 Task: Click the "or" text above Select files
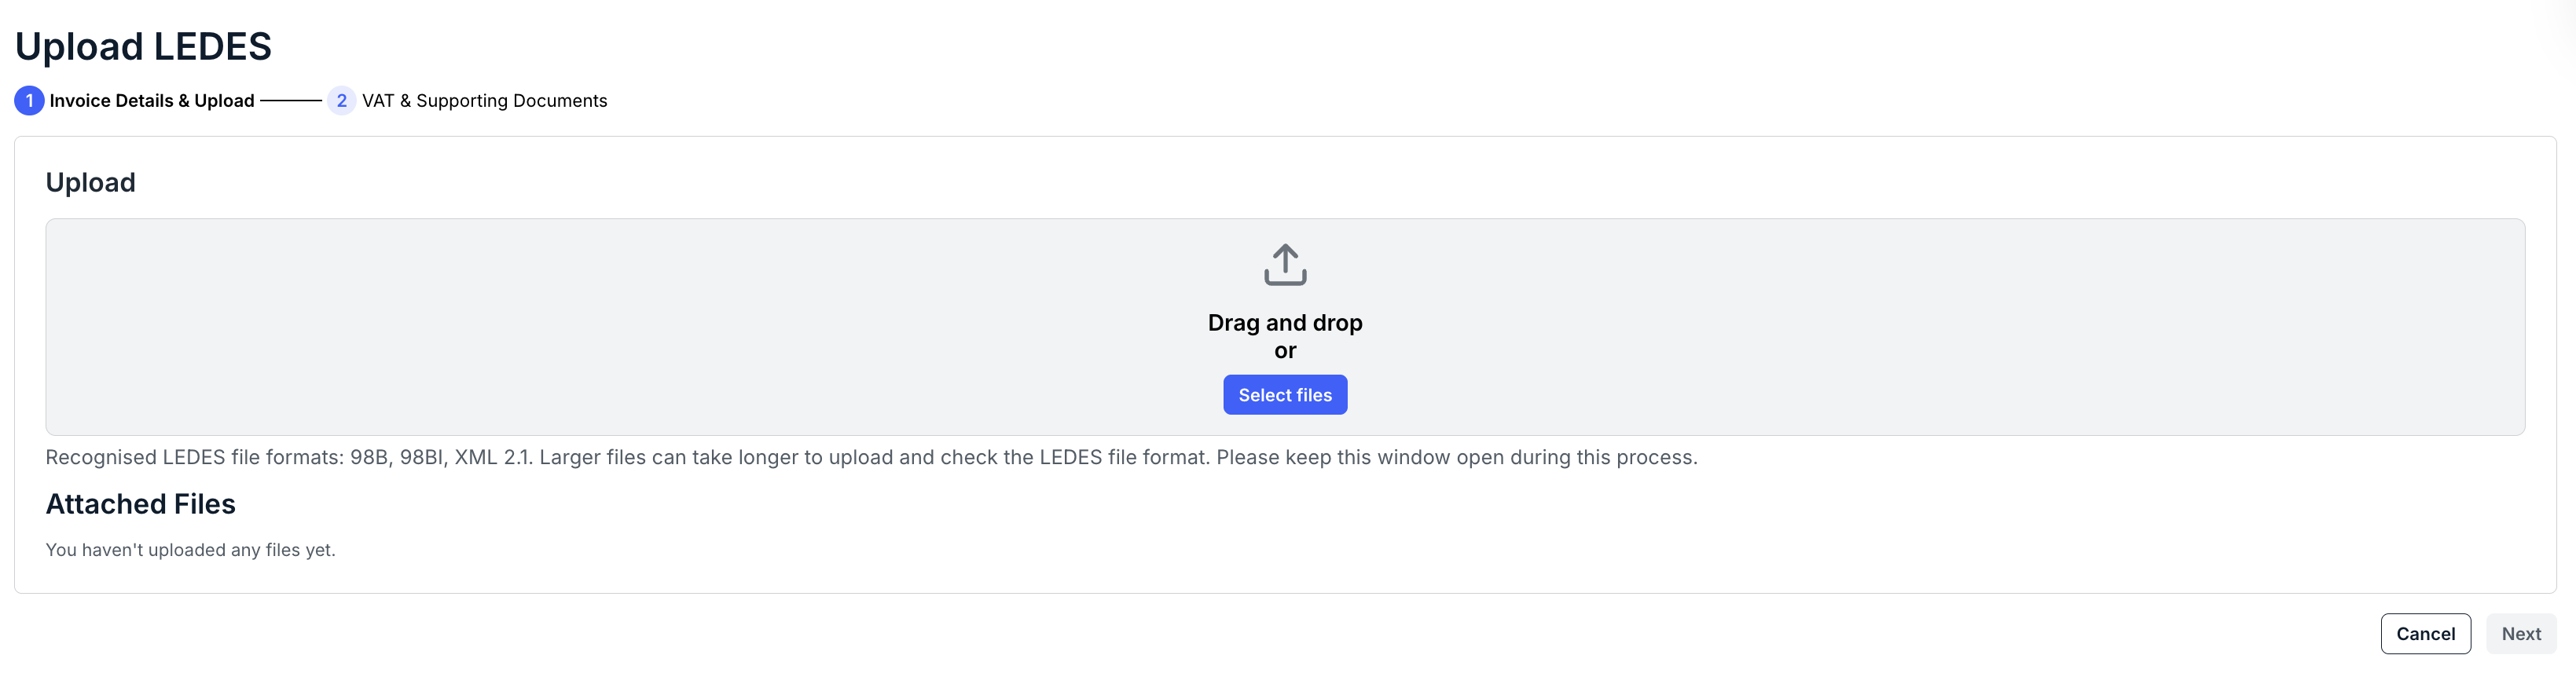point(1285,351)
